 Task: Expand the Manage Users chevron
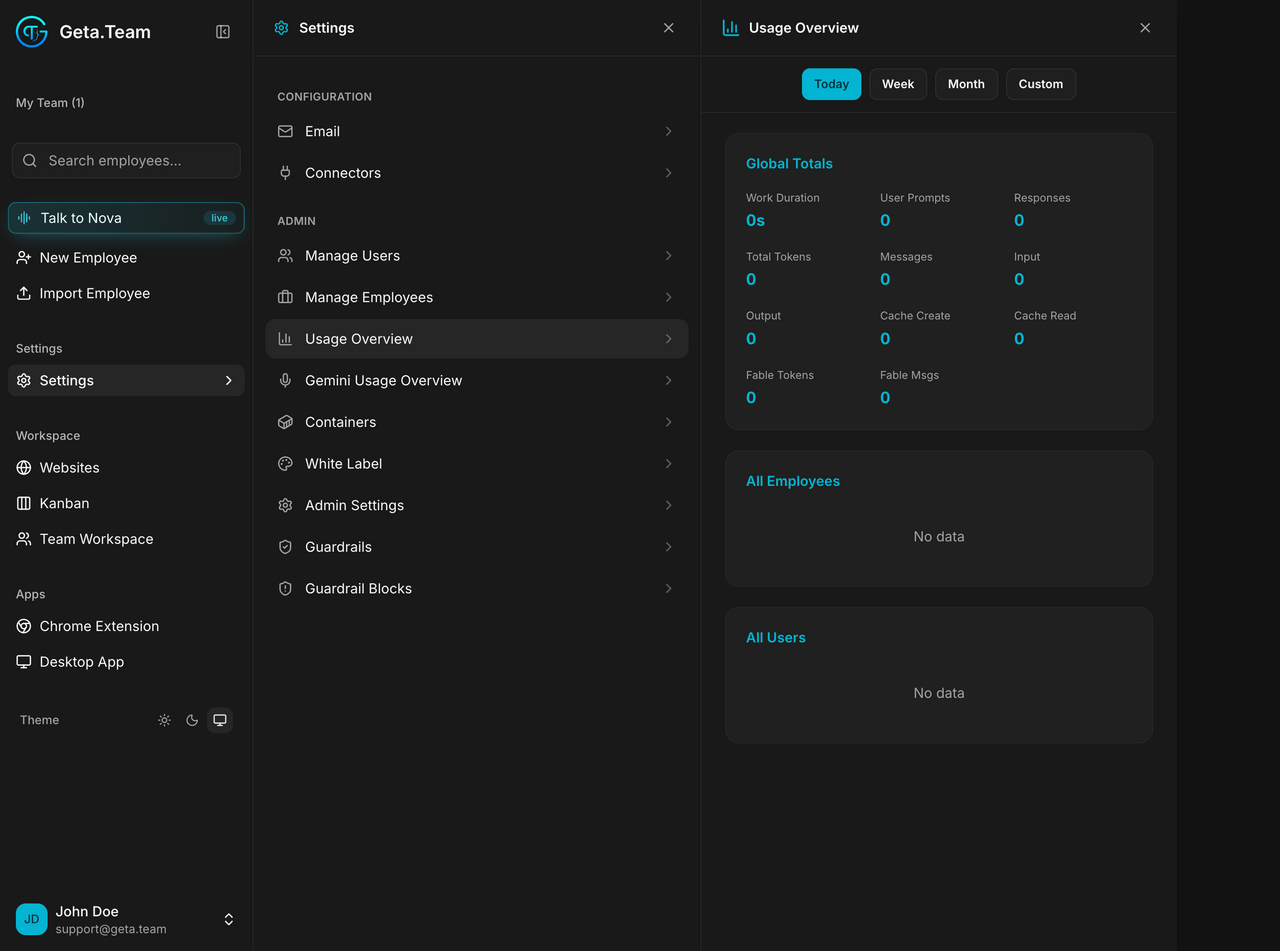click(668, 256)
